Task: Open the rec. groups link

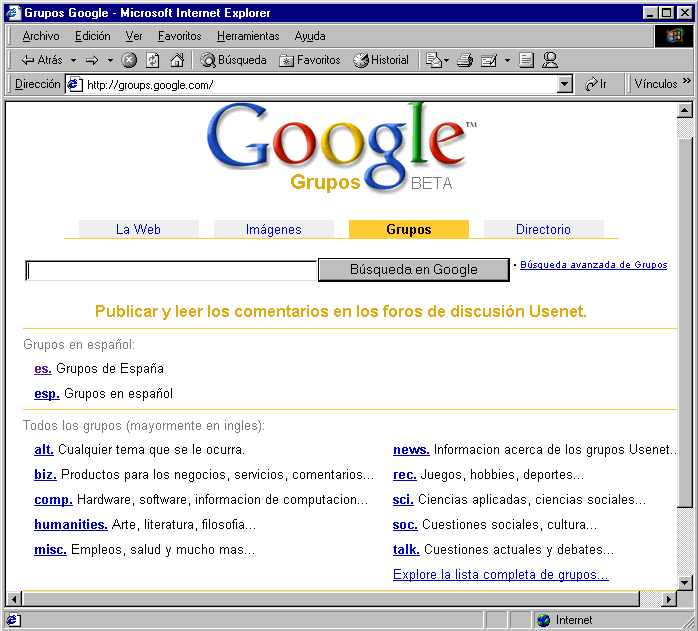Action: 405,475
